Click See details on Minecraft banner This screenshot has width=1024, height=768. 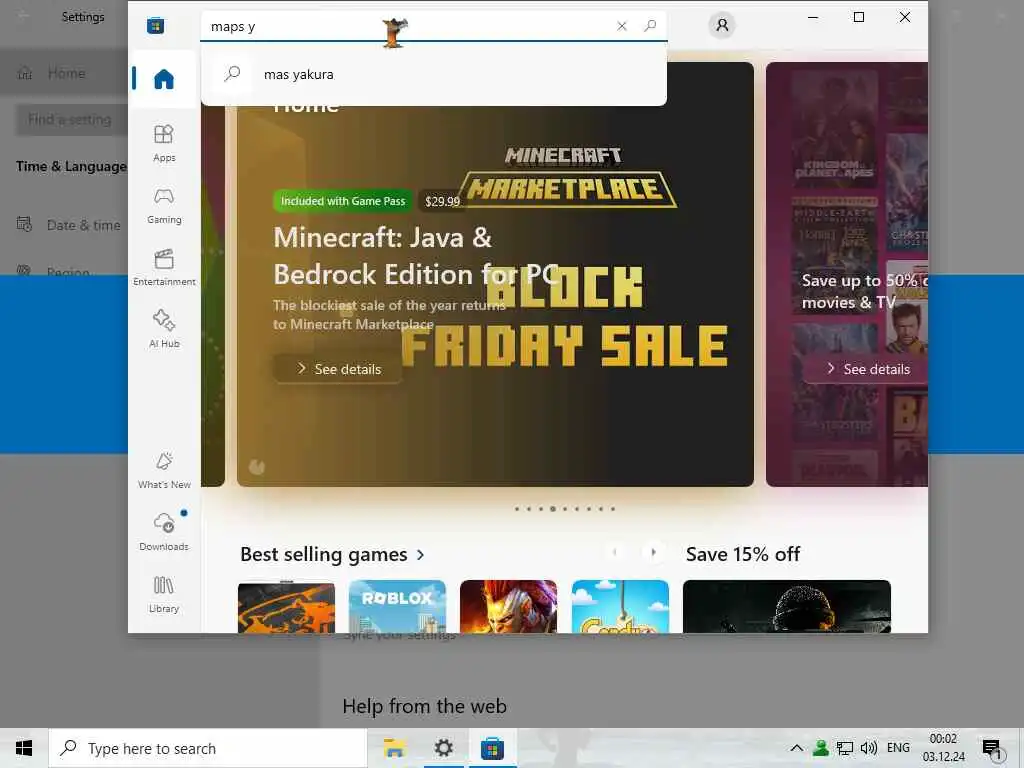click(338, 369)
